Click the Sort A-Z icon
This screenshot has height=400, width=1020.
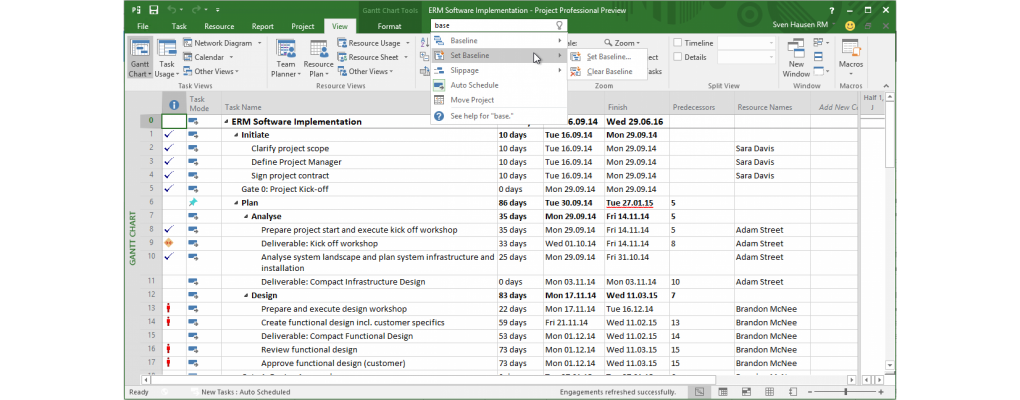point(425,43)
